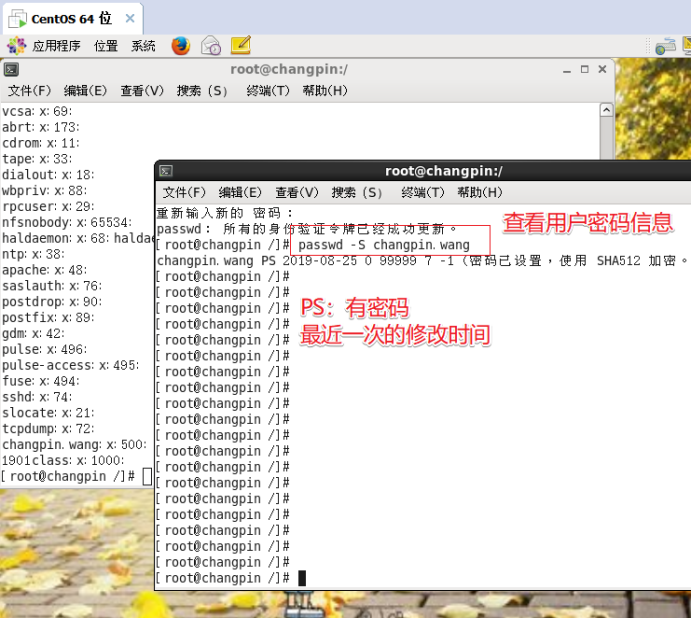Click the line 'abrt:x:173:'

[41, 127]
